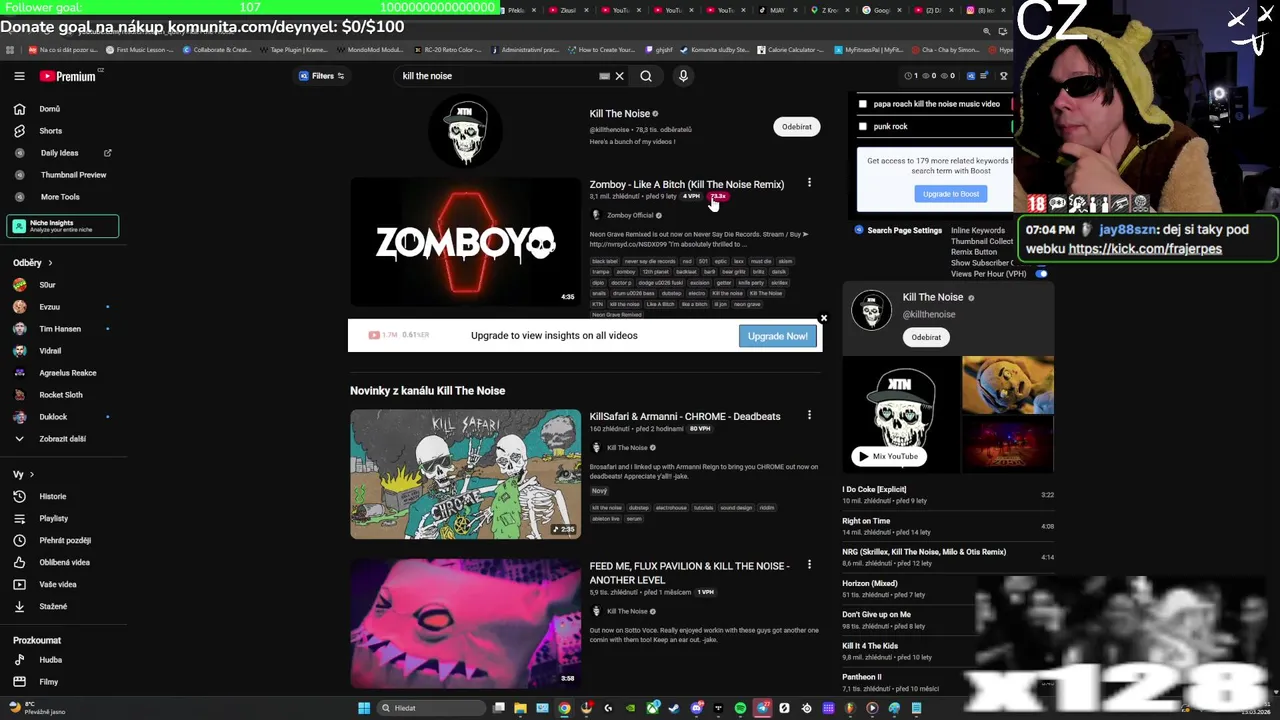
Task: Open Spotify from the taskbar
Action: point(740,708)
